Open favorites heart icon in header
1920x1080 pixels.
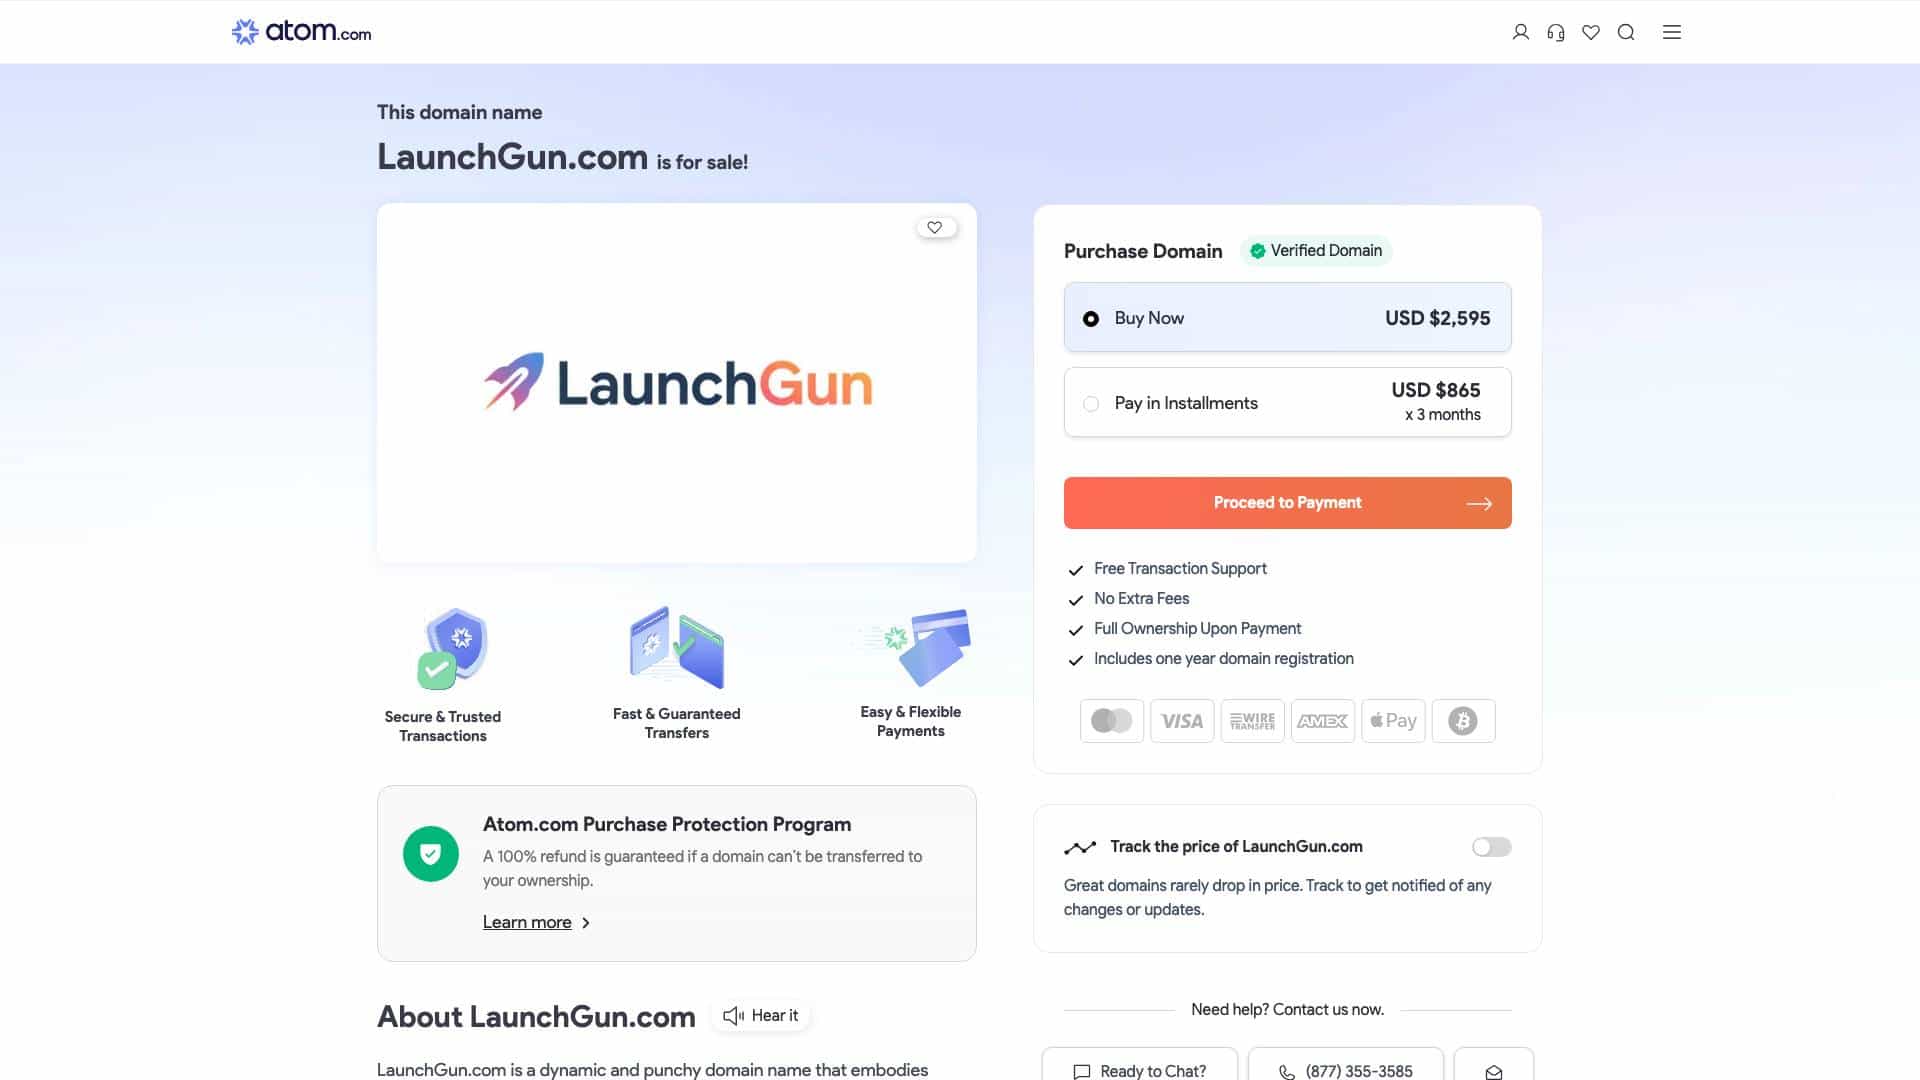(1590, 32)
